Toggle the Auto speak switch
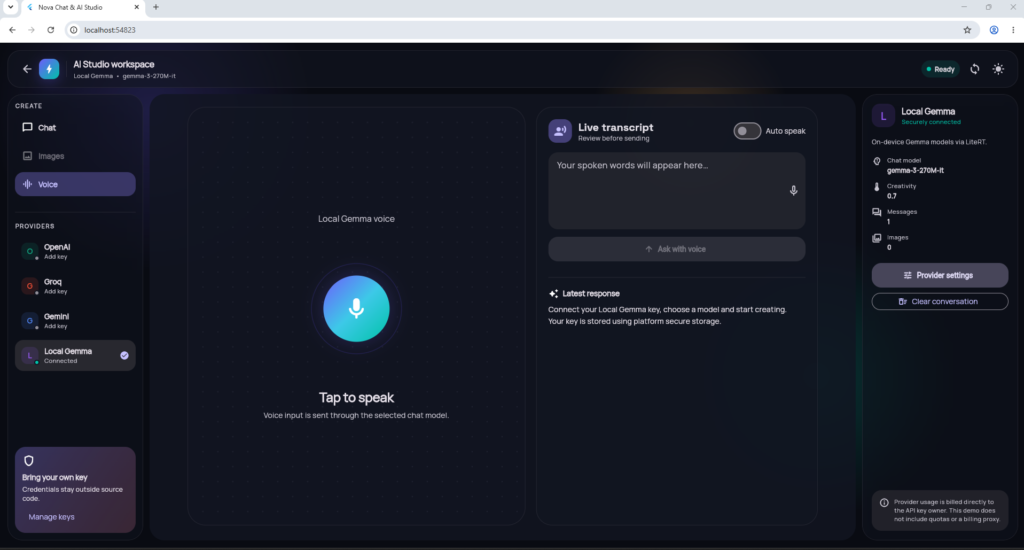Screen dimensions: 1024x550 coord(746,131)
